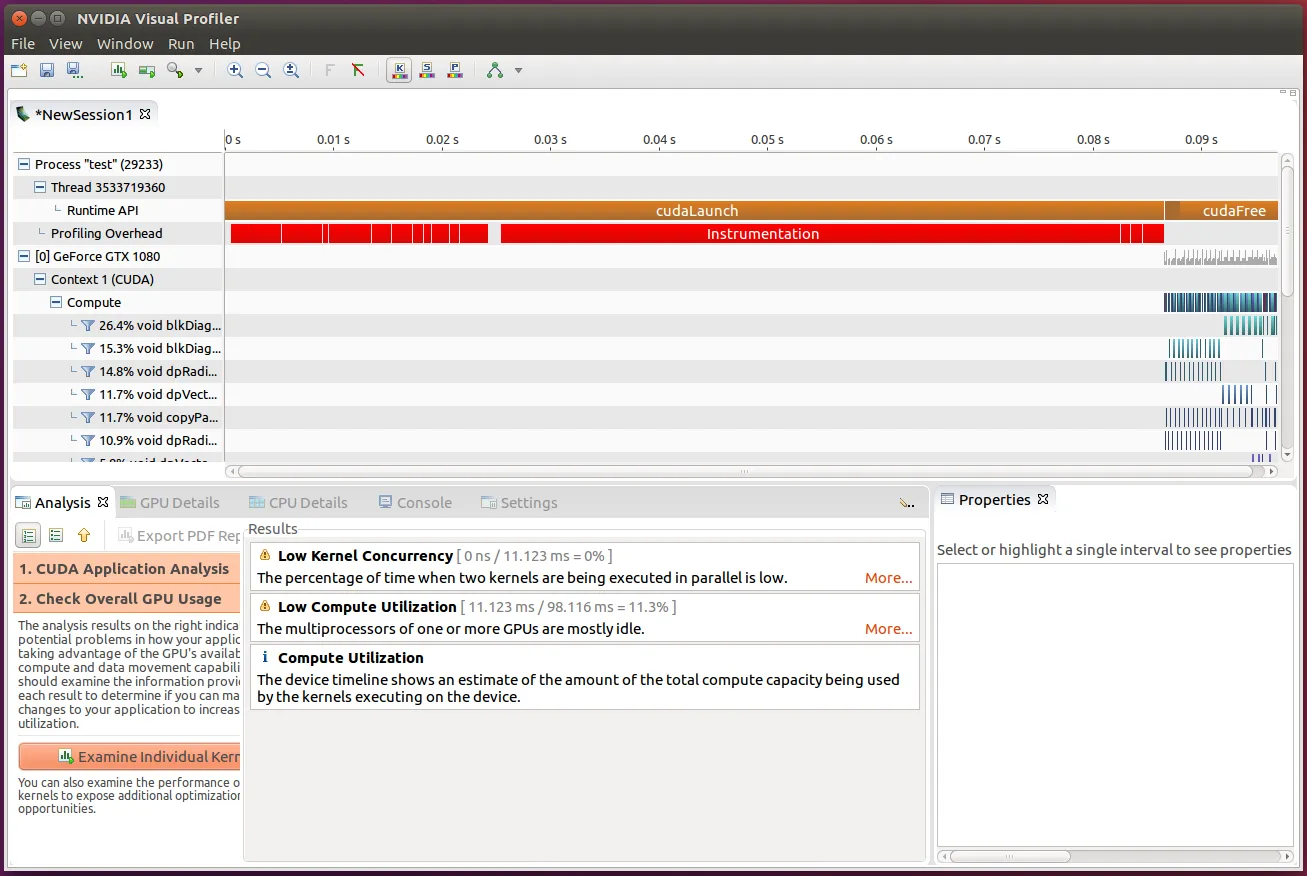
Task: Click the grayed-out F focus icon
Action: tap(330, 70)
